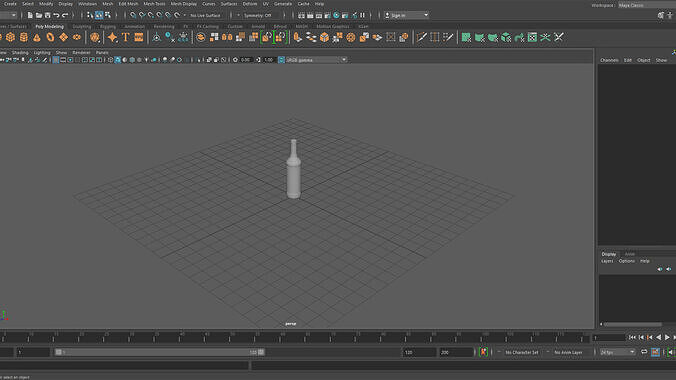Open the Object menu in Channel Box
Image resolution: width=676 pixels, height=380 pixels.
coord(644,60)
